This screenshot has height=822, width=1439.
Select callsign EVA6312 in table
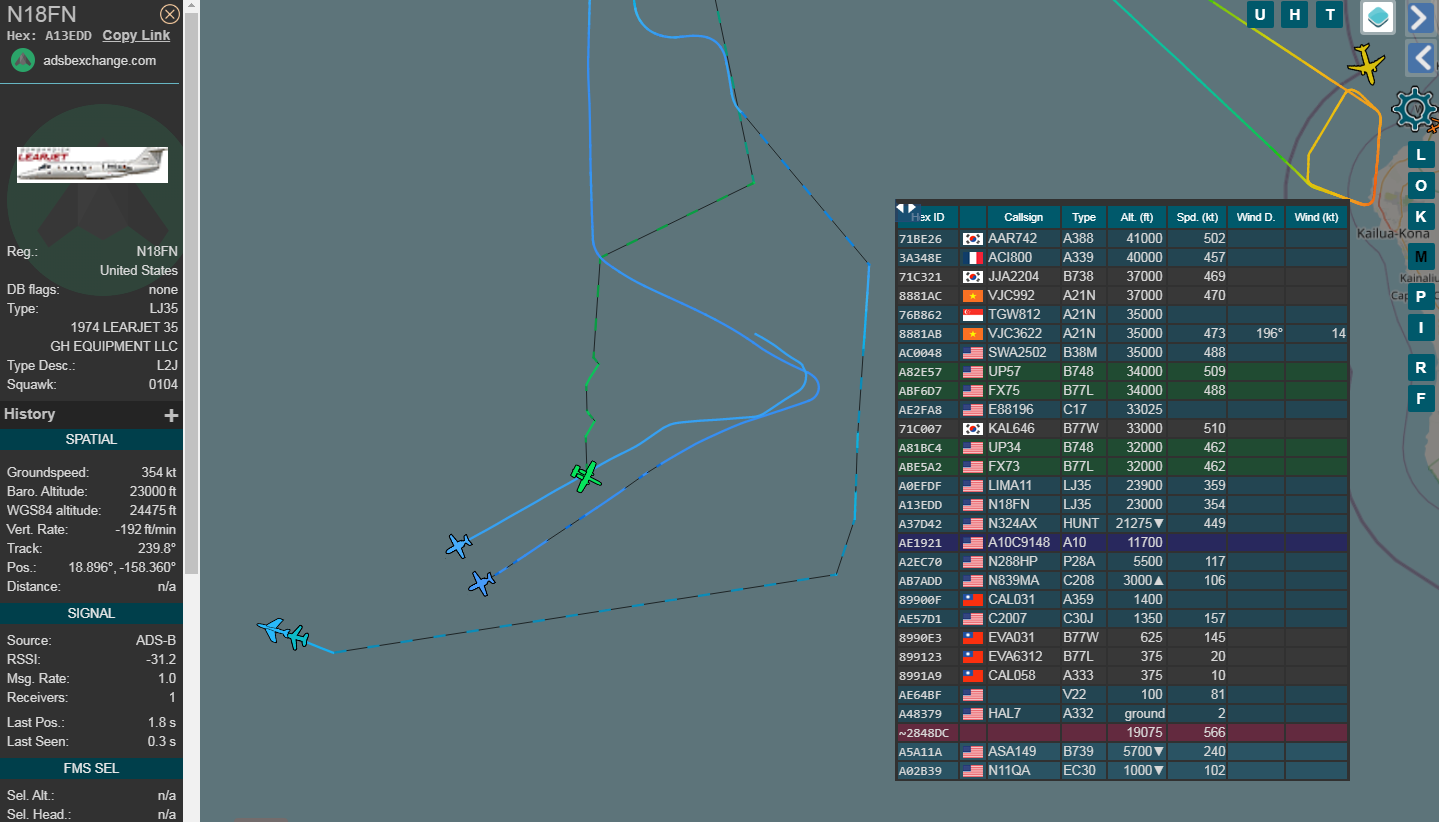point(1014,657)
